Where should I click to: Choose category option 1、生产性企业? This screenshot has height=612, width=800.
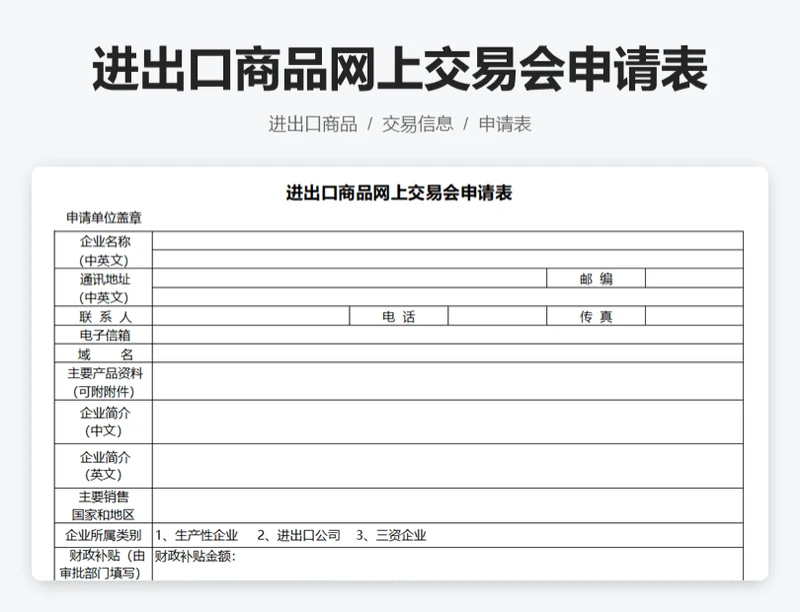tap(197, 535)
